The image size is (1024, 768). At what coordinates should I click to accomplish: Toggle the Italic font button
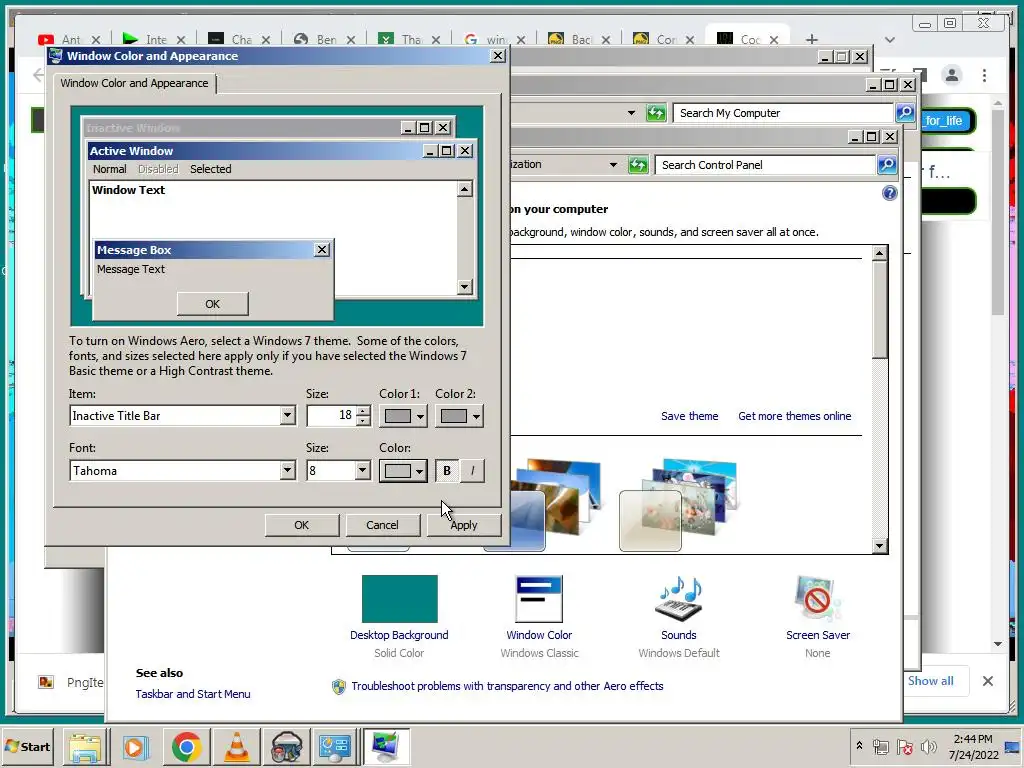click(x=472, y=471)
